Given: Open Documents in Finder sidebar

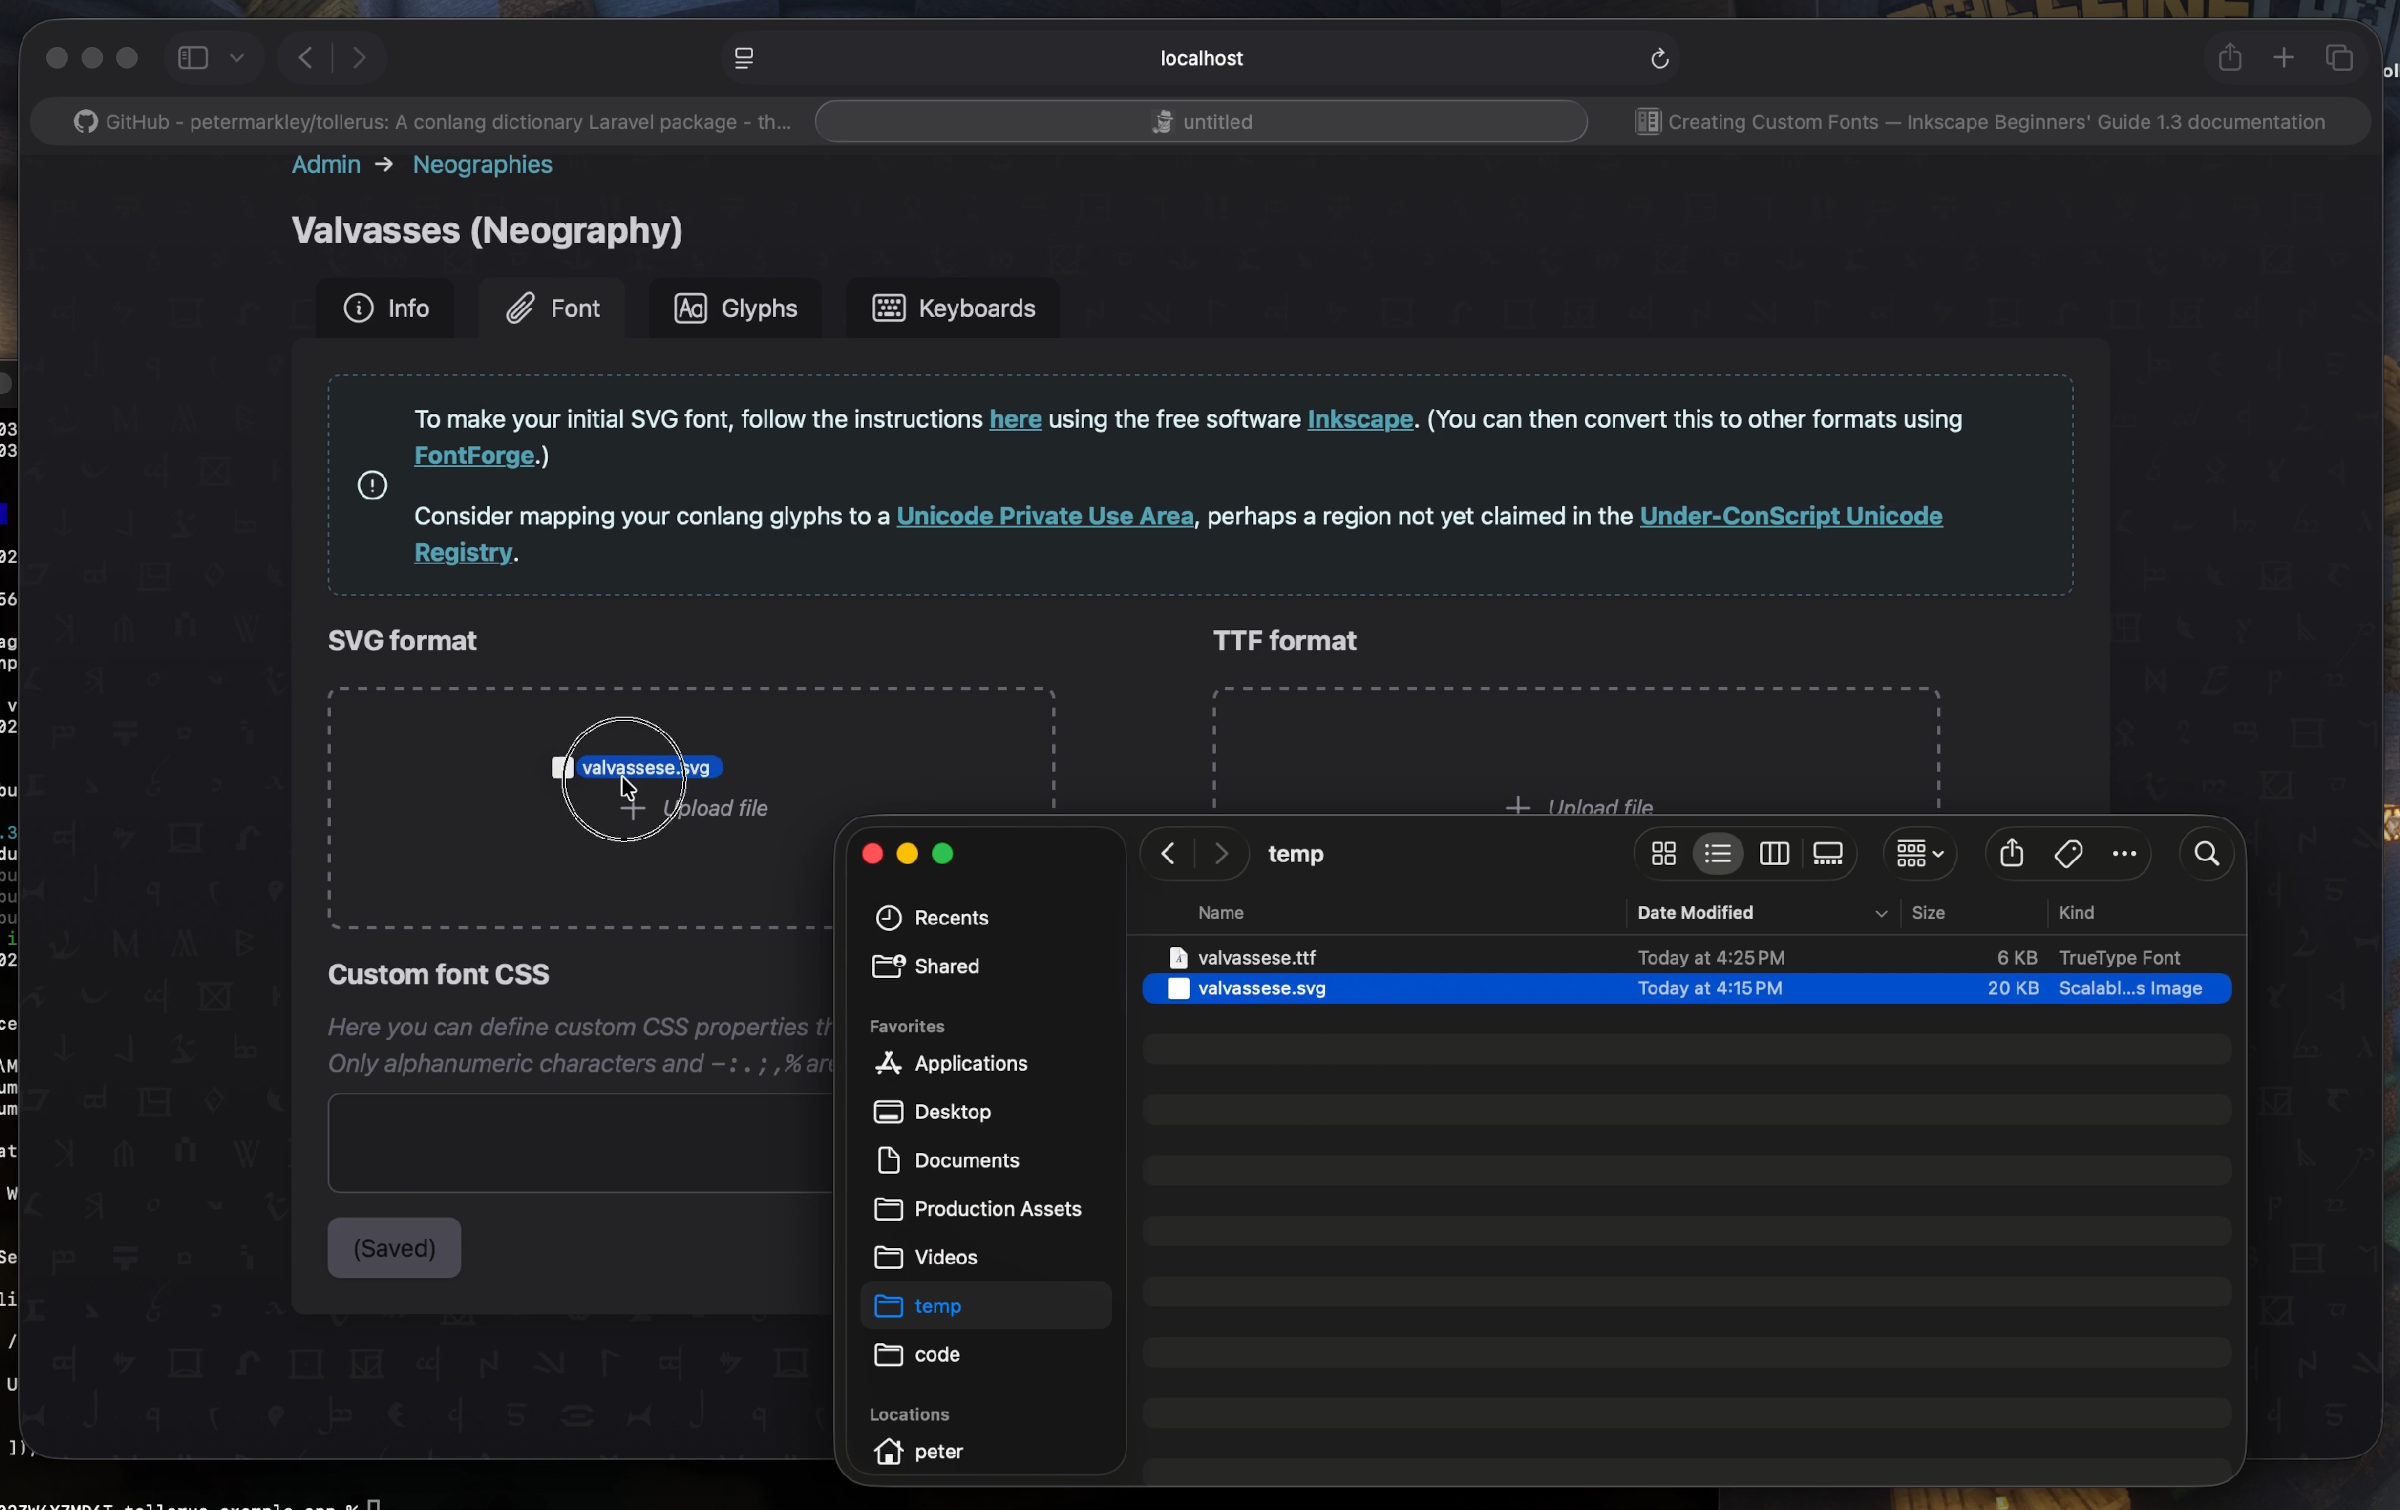Looking at the screenshot, I should 966,1160.
